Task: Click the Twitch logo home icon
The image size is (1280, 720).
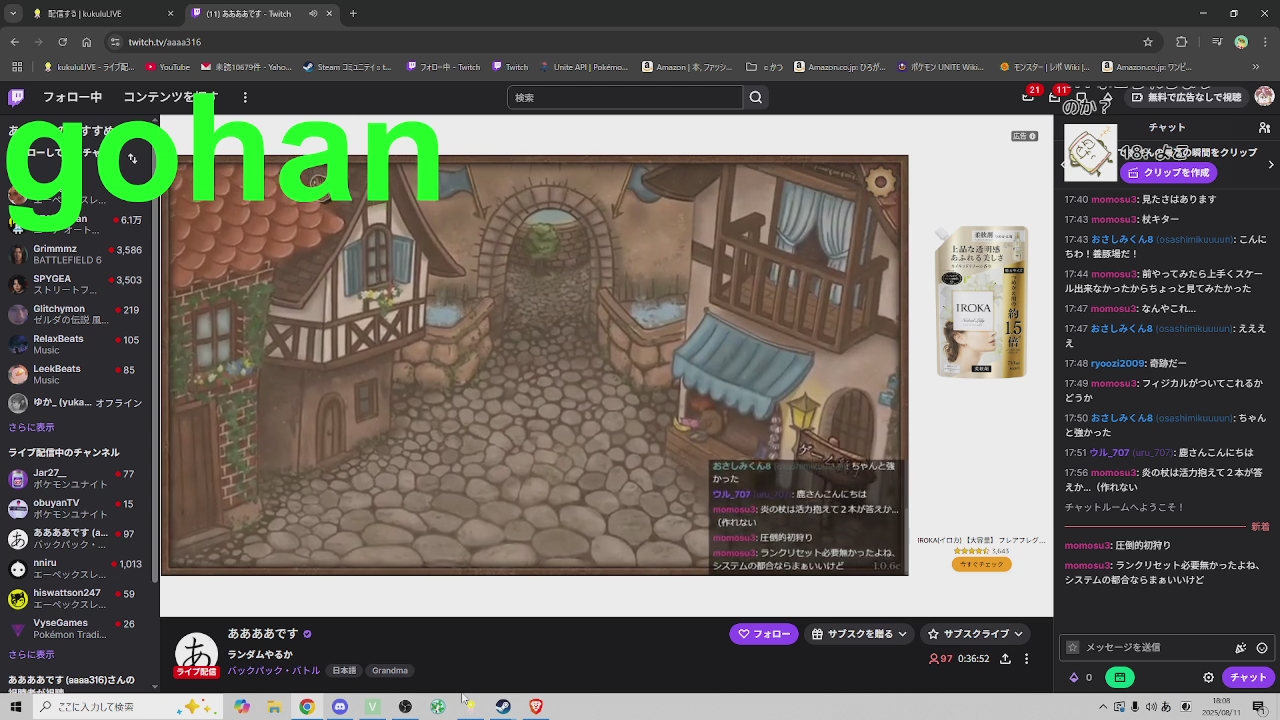Action: tap(16, 97)
